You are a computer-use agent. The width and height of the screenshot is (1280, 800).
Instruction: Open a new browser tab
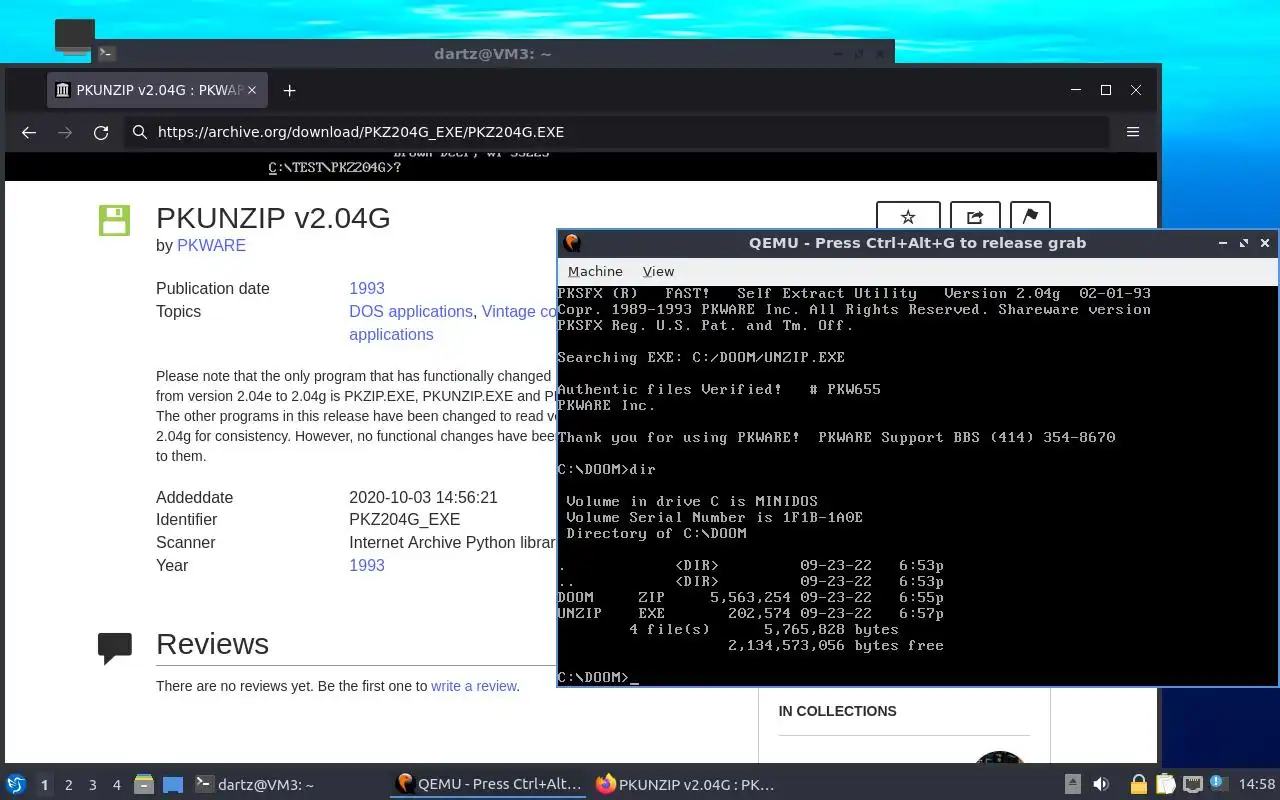click(289, 90)
